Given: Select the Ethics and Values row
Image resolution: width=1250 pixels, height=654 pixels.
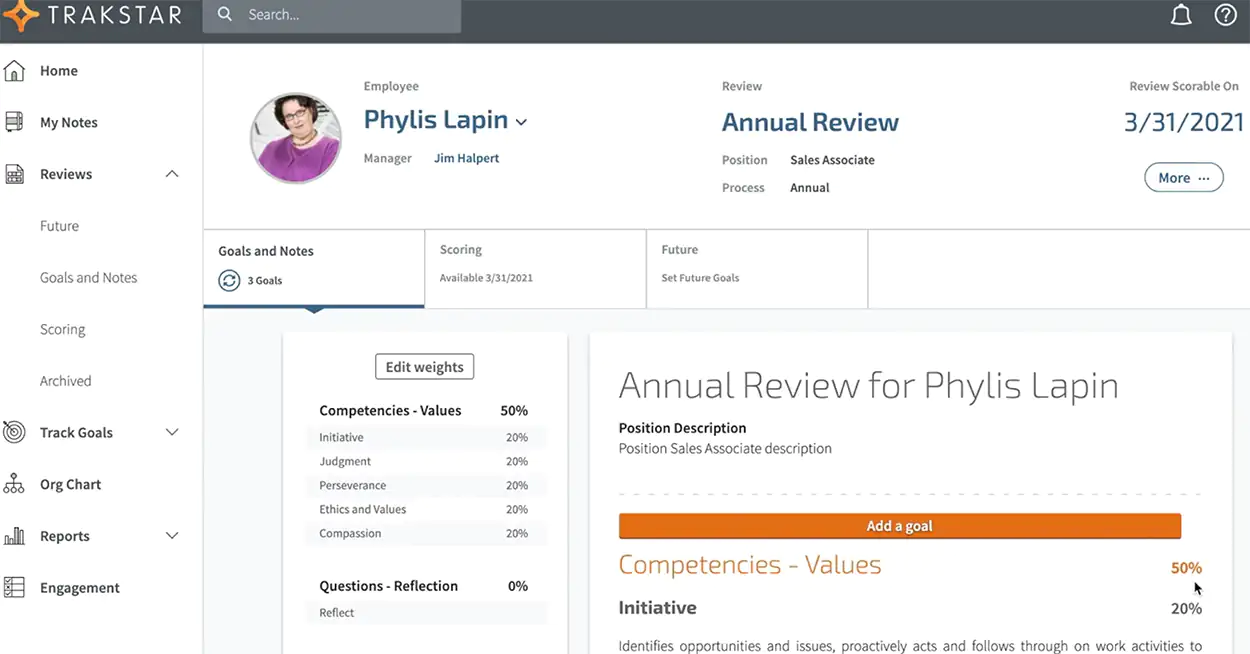Looking at the screenshot, I should coord(426,509).
